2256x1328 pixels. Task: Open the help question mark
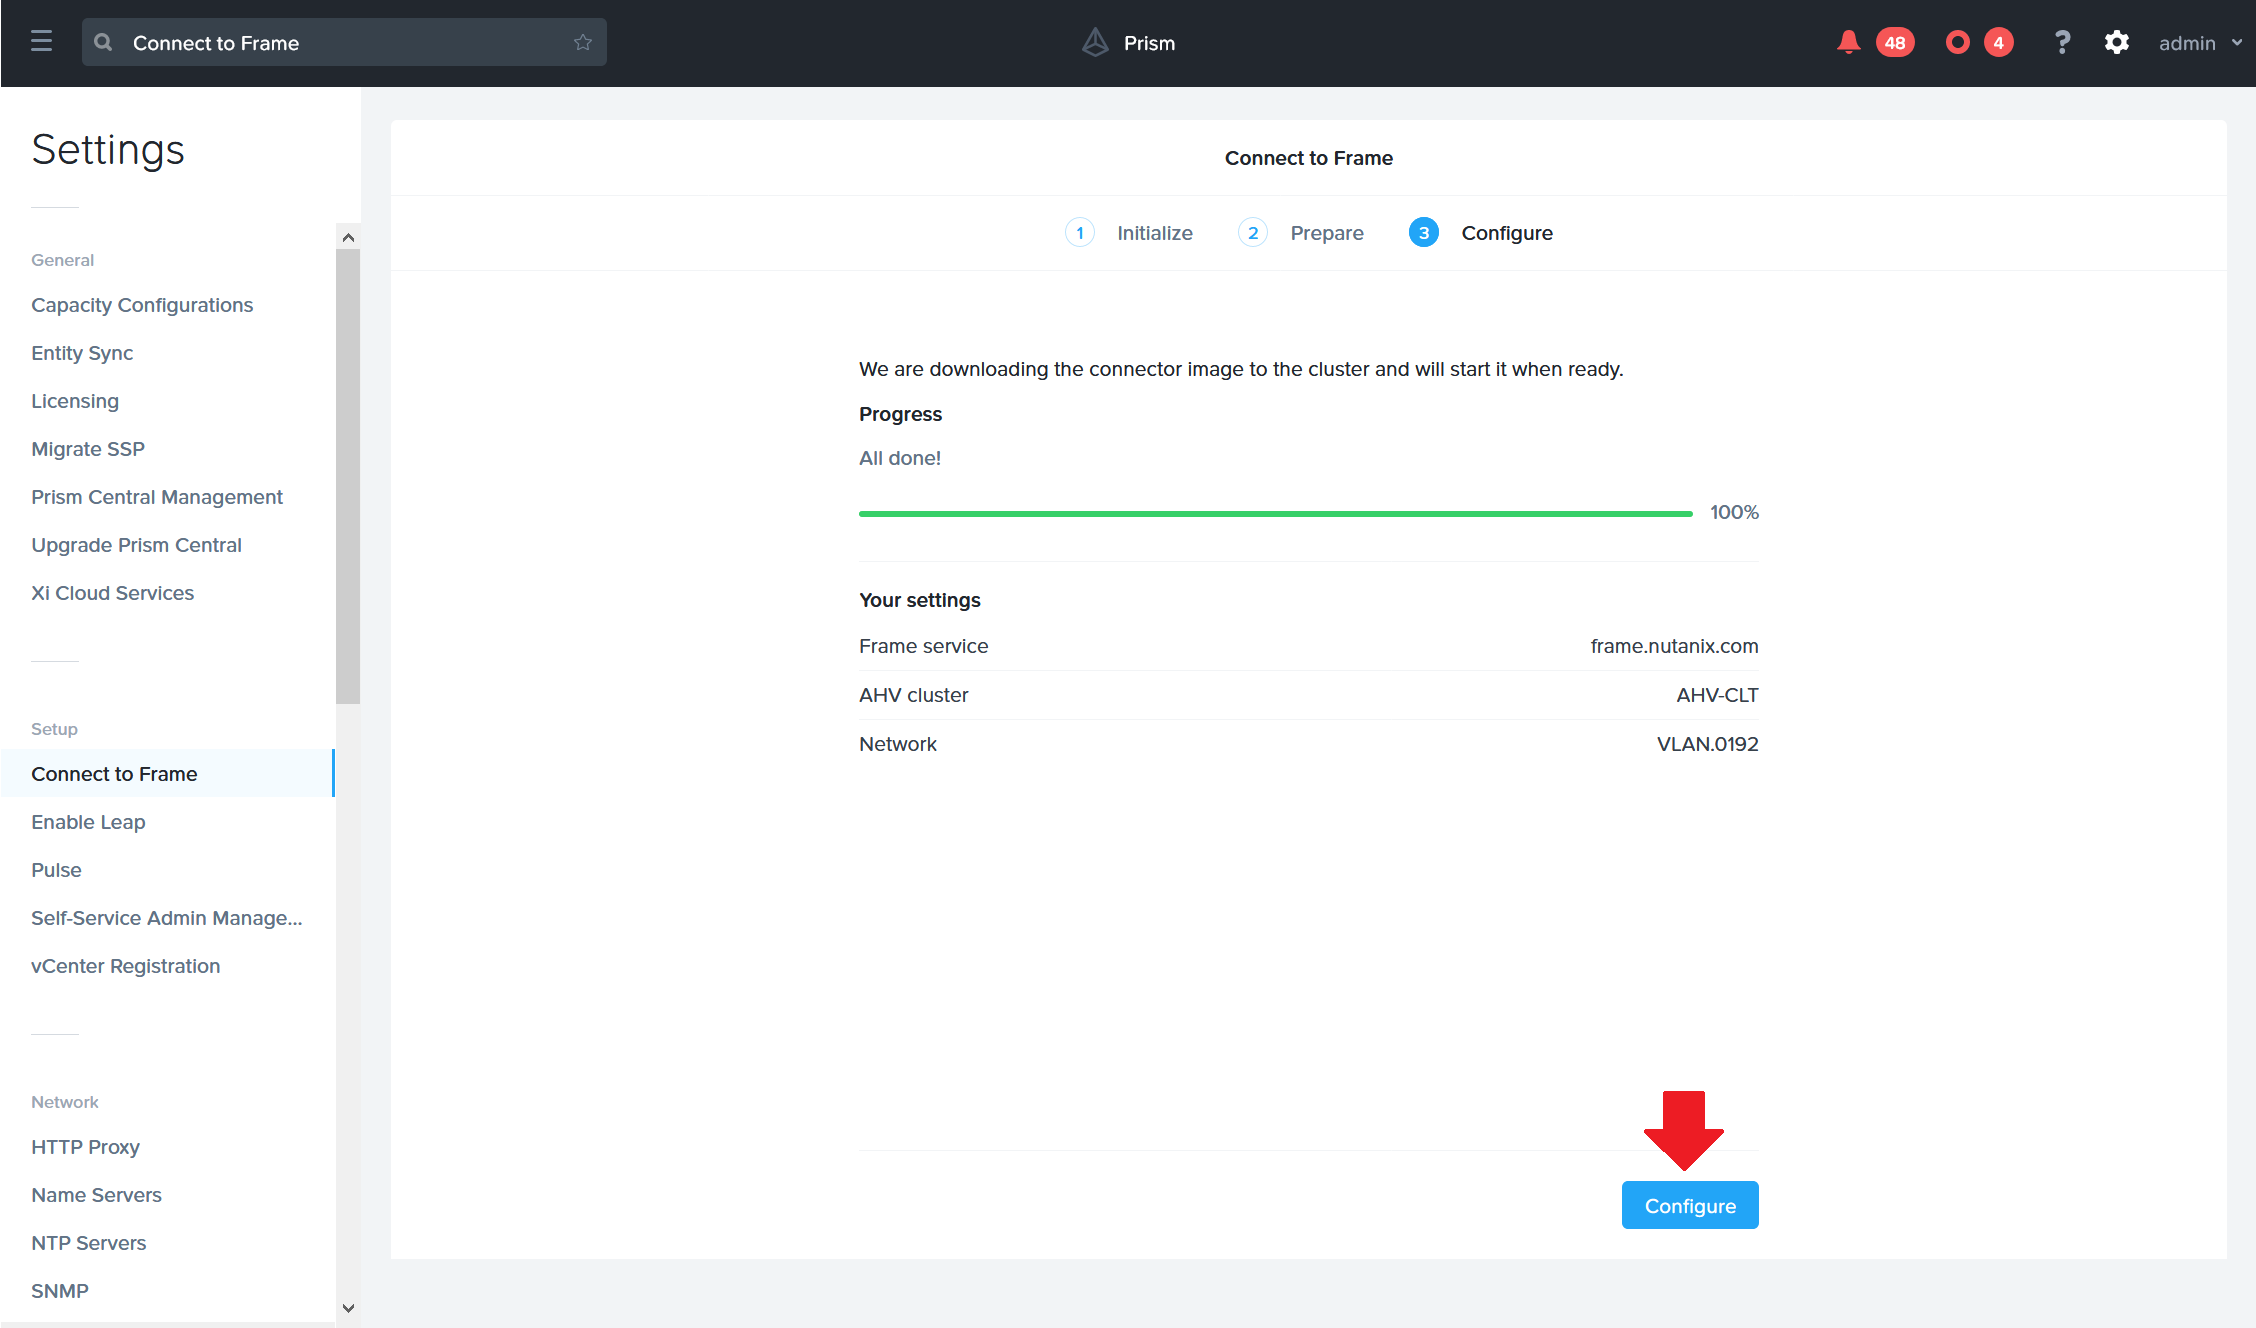(x=2062, y=42)
